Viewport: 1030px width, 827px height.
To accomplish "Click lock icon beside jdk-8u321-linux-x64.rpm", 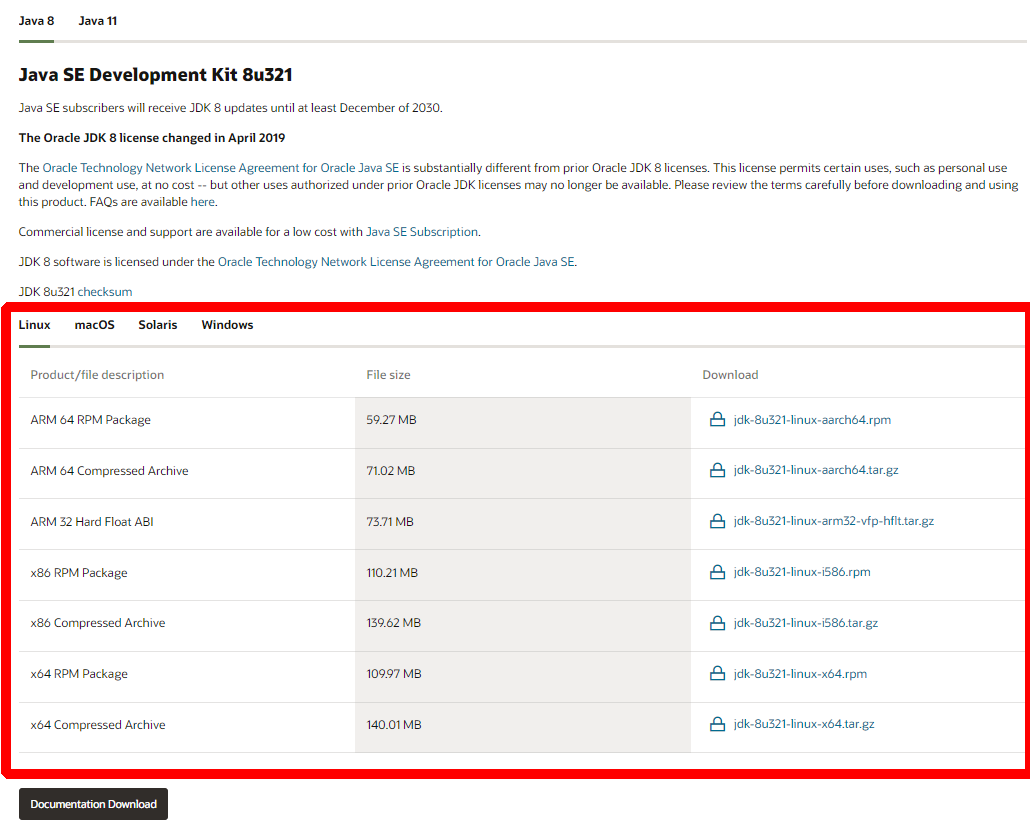I will 717,673.
